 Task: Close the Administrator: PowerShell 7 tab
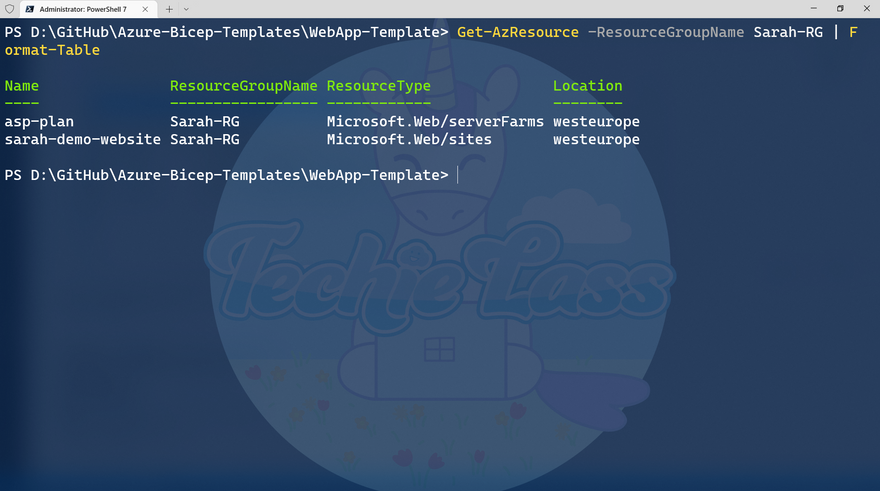pyautogui.click(x=145, y=9)
